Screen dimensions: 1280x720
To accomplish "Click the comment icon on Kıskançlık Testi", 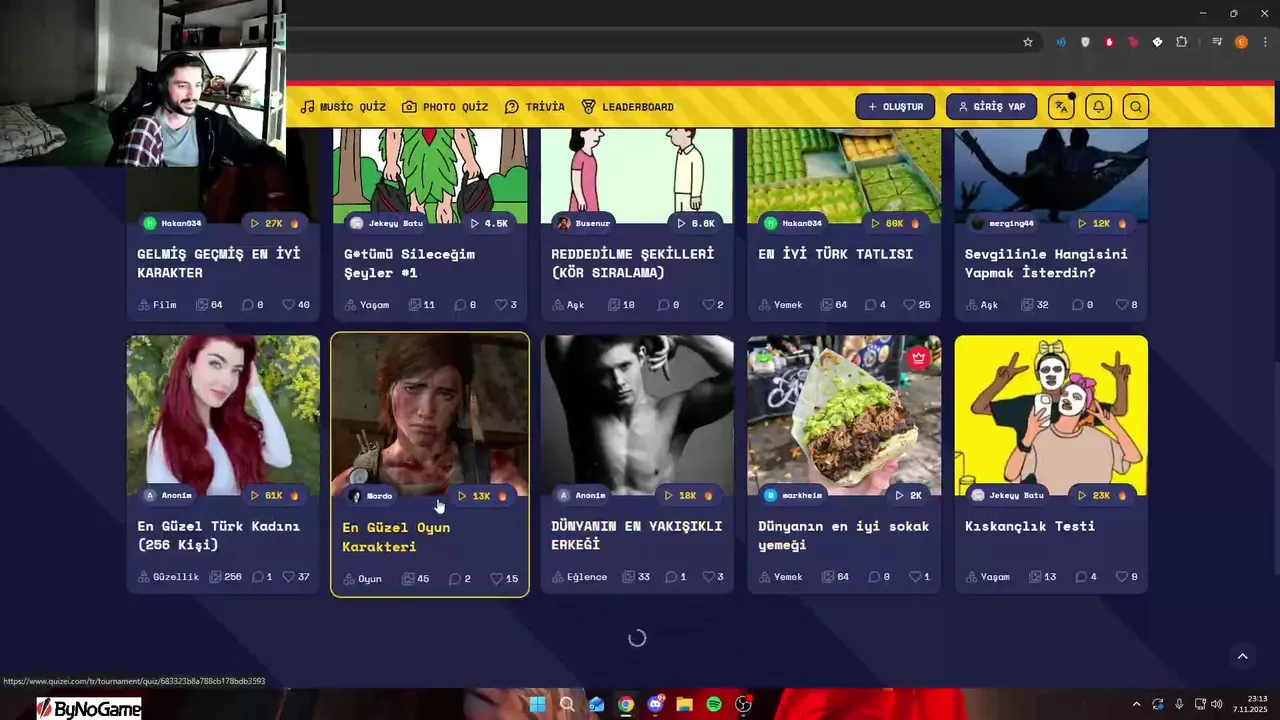I will (1080, 577).
